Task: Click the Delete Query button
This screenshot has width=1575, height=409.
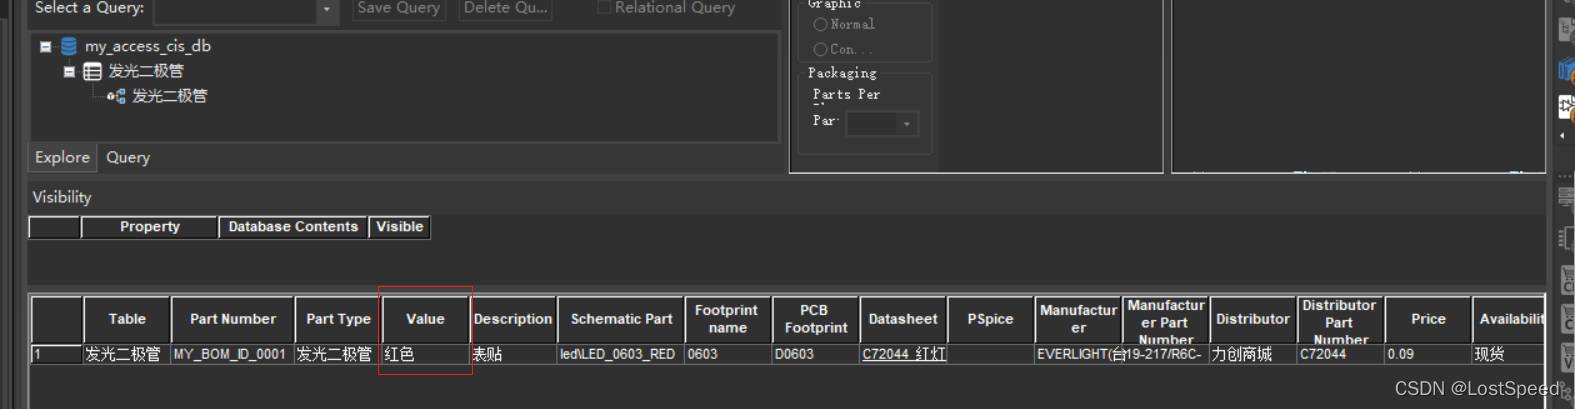Action: 505,8
